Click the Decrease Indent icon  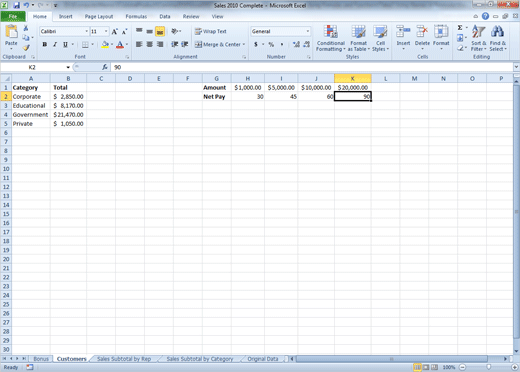(x=174, y=44)
